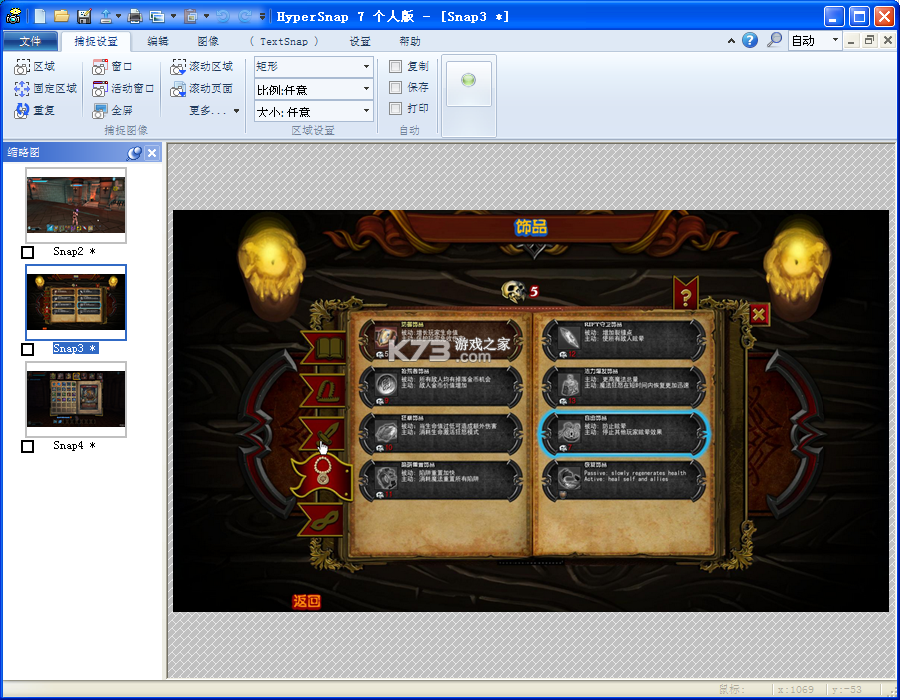Image resolution: width=900 pixels, height=700 pixels.
Task: Start 滚动区域 scrolling region capture
Action: point(201,67)
